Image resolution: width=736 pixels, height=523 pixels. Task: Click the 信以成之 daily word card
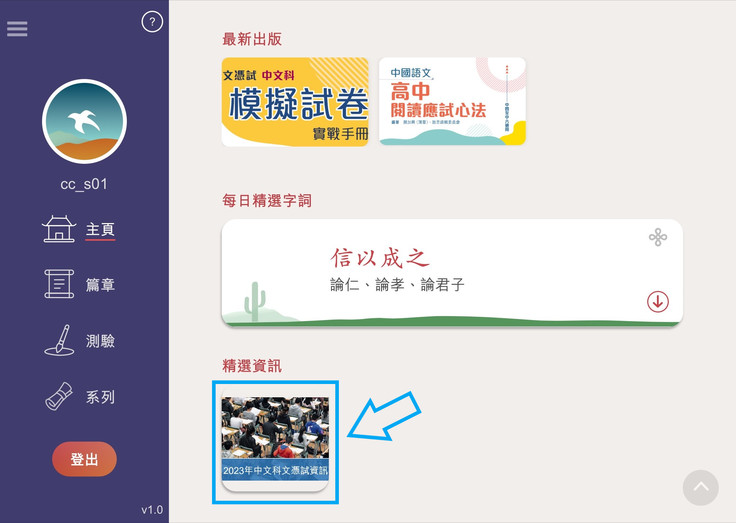click(452, 272)
